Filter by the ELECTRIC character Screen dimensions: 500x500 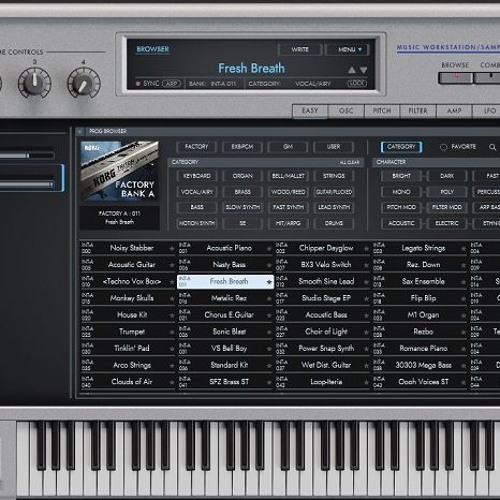click(447, 223)
